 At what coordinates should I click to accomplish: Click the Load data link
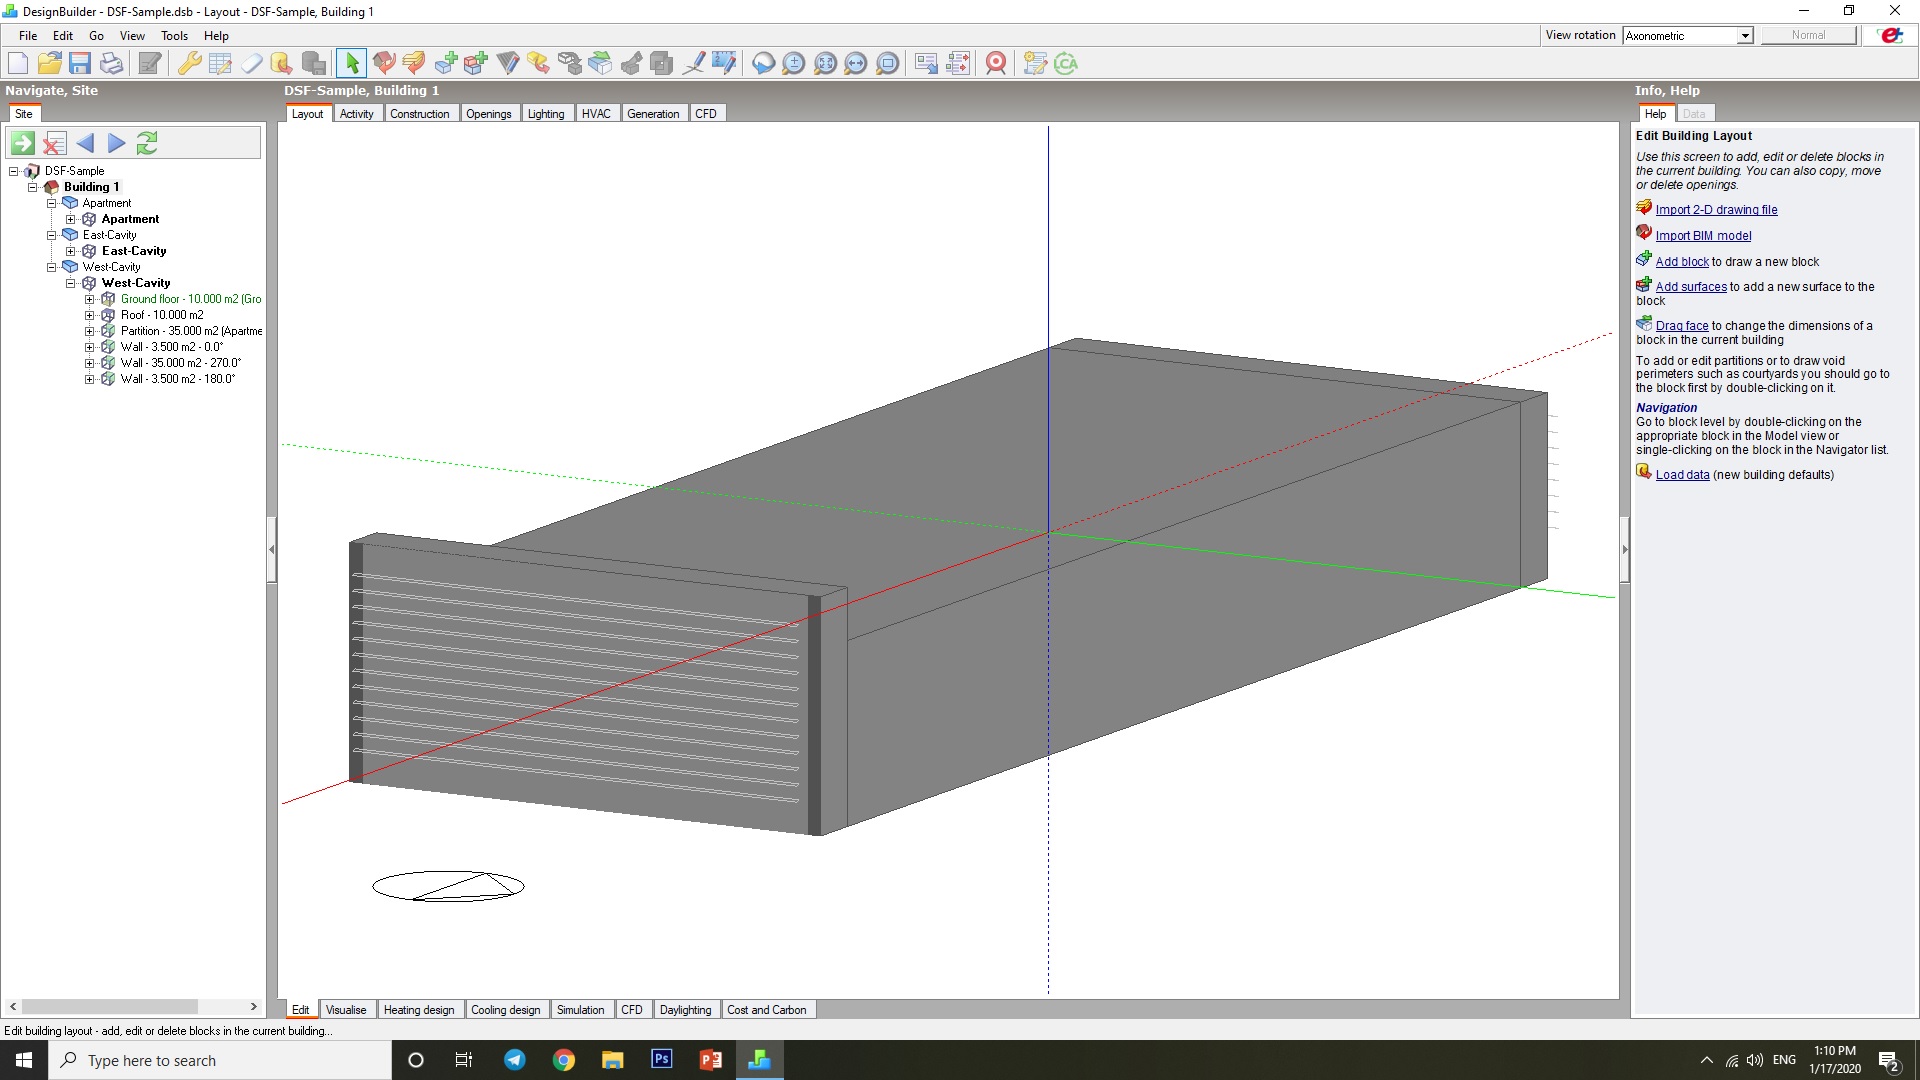(x=1682, y=475)
